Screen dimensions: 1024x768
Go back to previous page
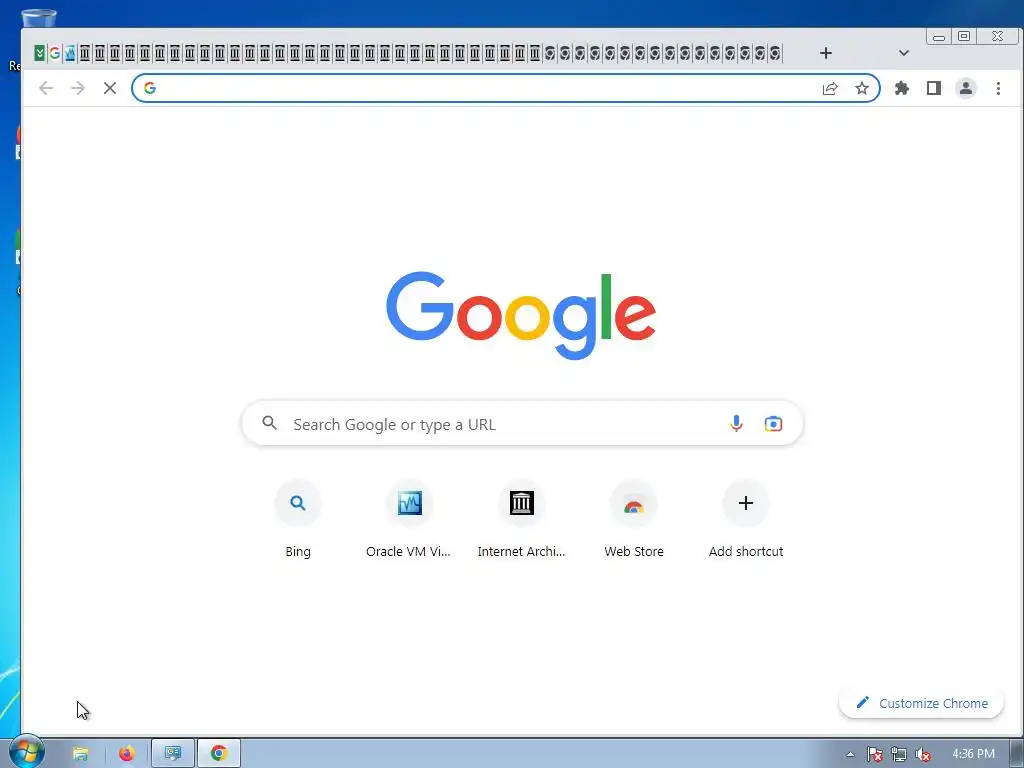tap(46, 88)
